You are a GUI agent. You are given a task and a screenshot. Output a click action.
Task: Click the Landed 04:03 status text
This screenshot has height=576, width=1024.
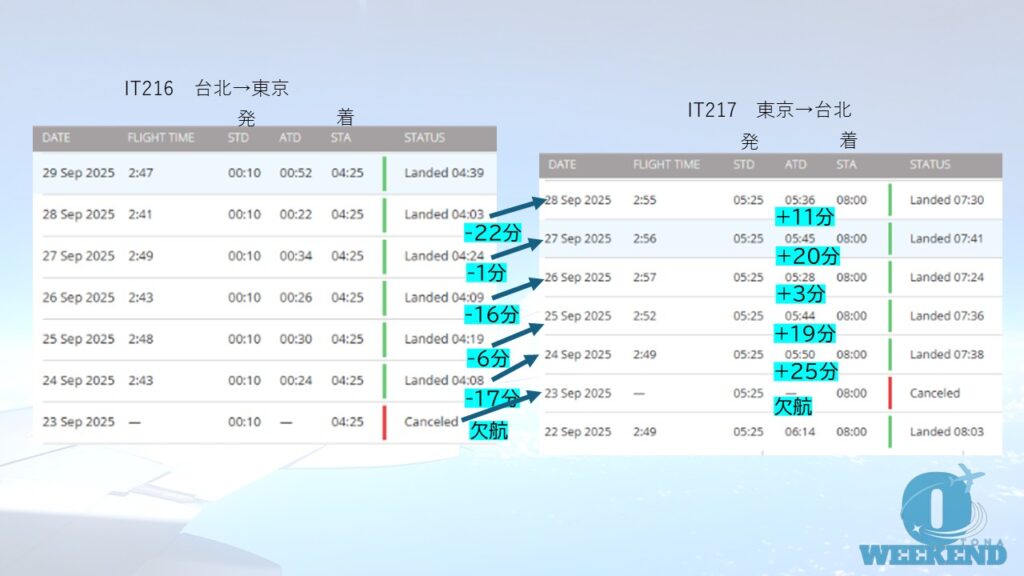(x=443, y=214)
